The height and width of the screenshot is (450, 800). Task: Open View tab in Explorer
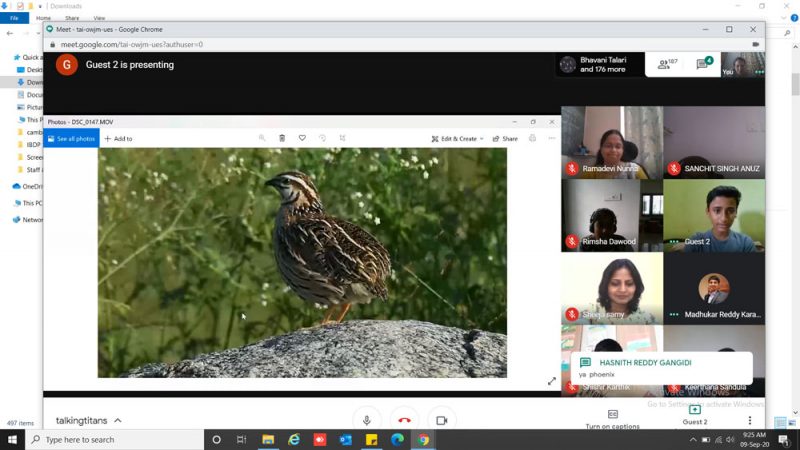click(99, 18)
